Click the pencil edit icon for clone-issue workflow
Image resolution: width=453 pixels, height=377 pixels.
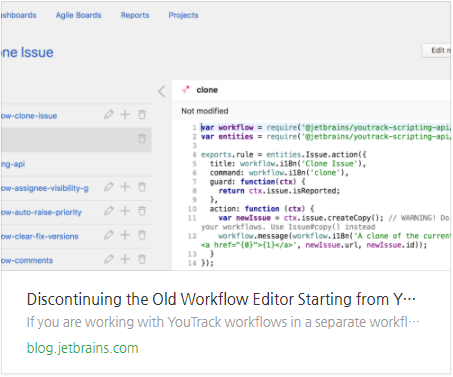109,115
